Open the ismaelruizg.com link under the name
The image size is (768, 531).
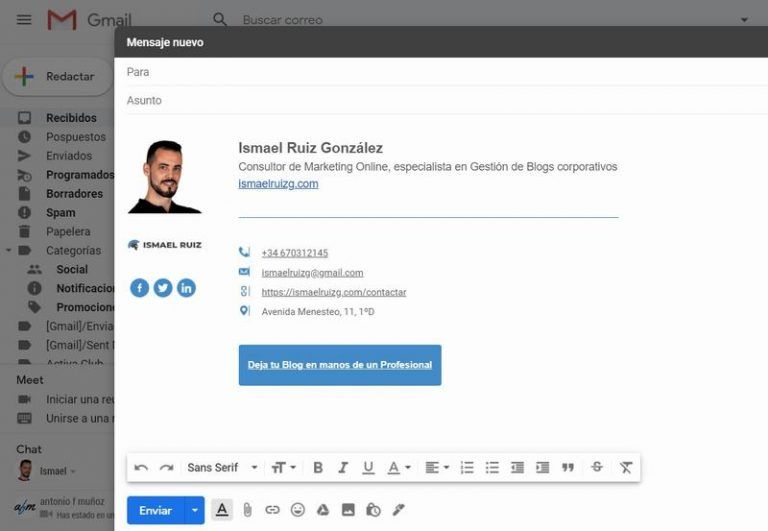278,184
